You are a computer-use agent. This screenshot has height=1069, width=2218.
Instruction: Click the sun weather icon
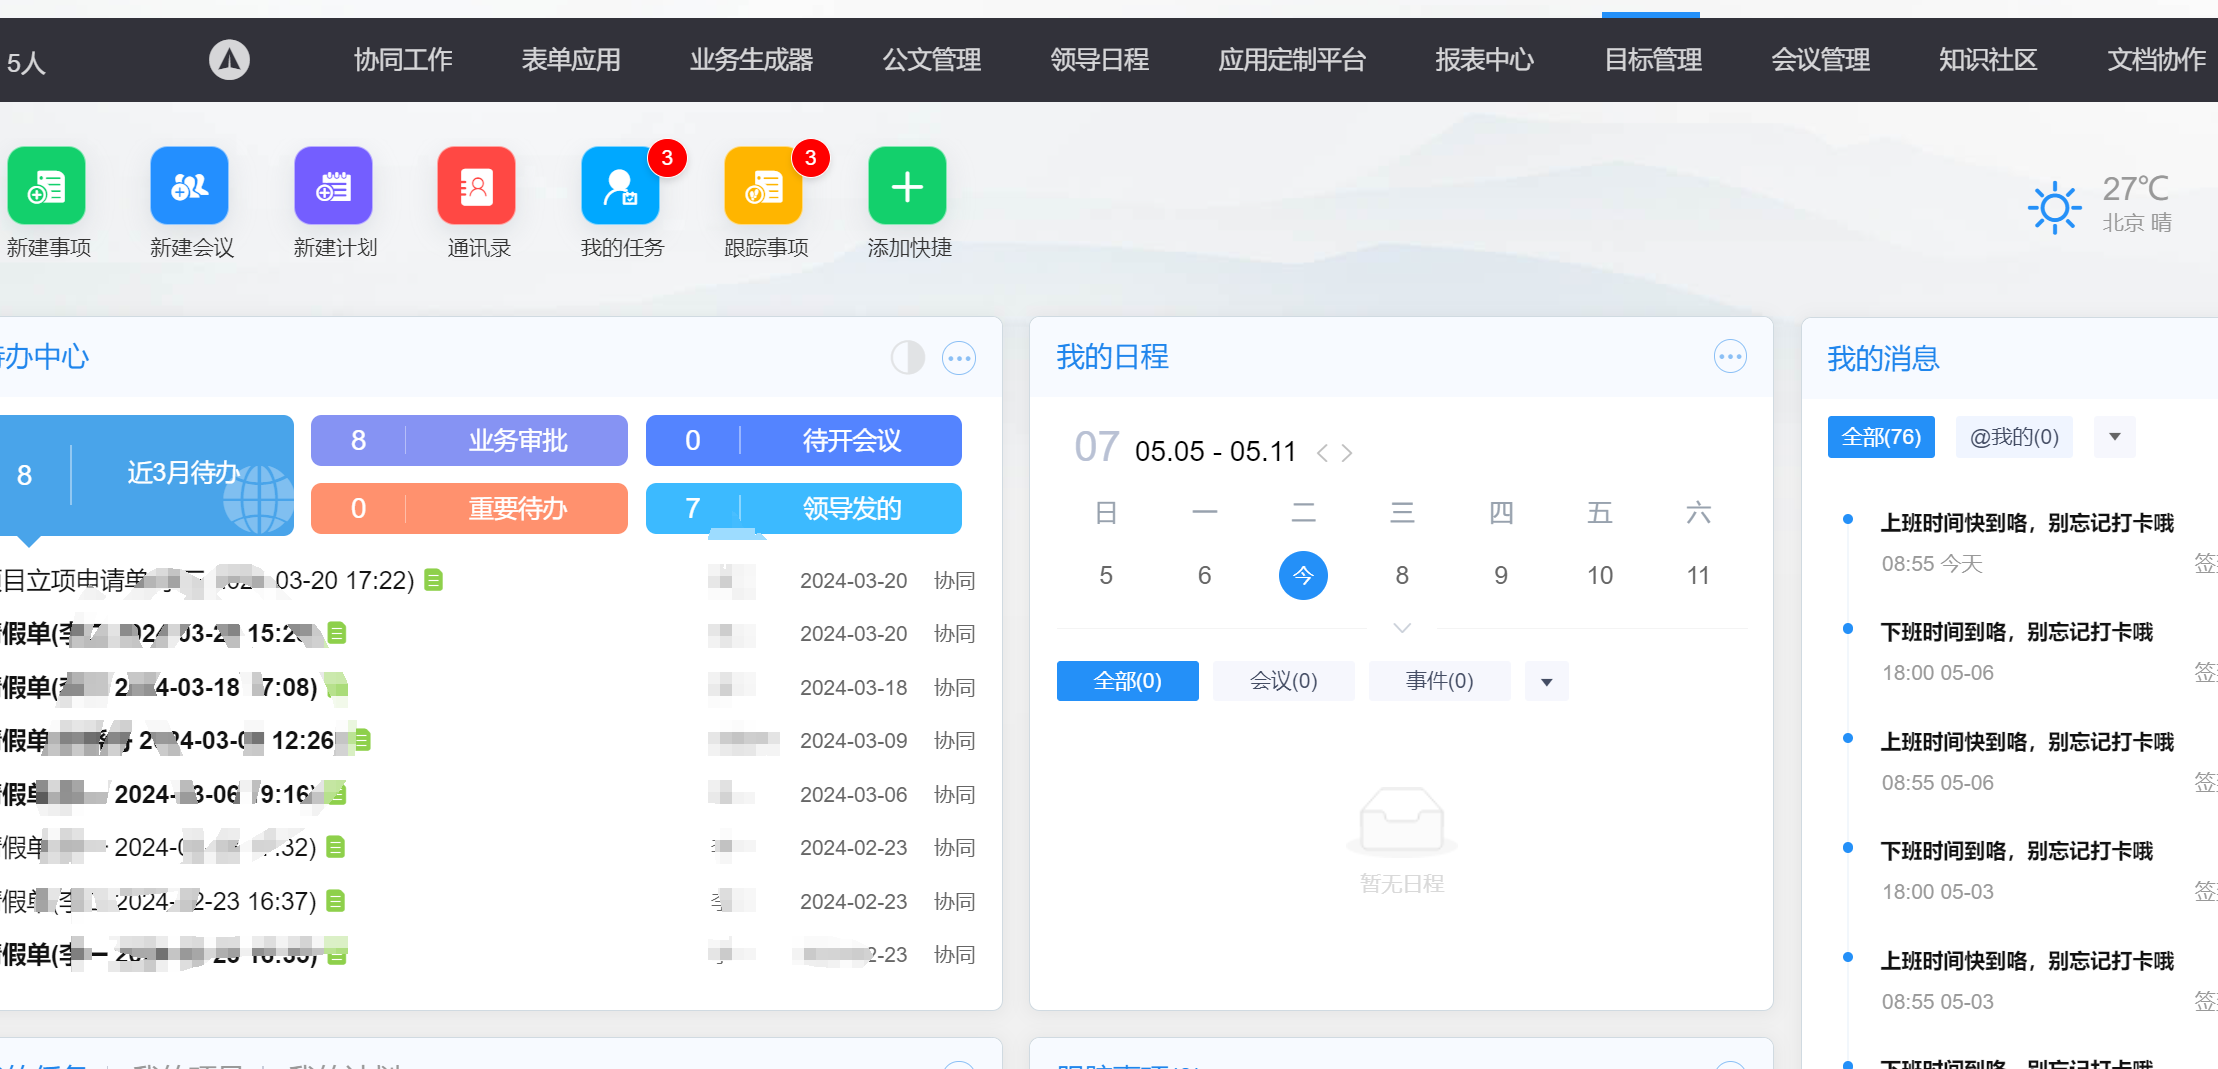coord(2055,208)
